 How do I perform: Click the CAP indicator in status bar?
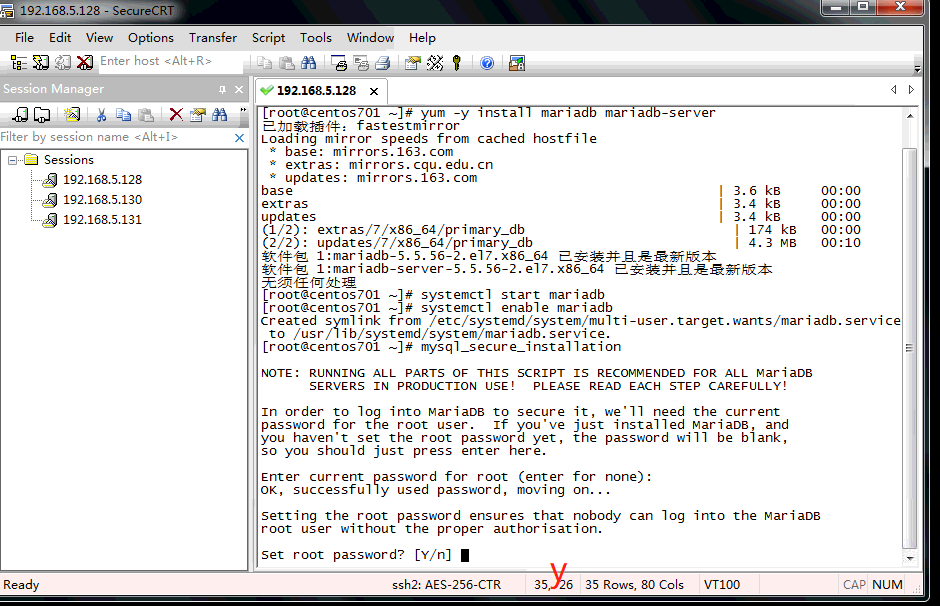854,584
